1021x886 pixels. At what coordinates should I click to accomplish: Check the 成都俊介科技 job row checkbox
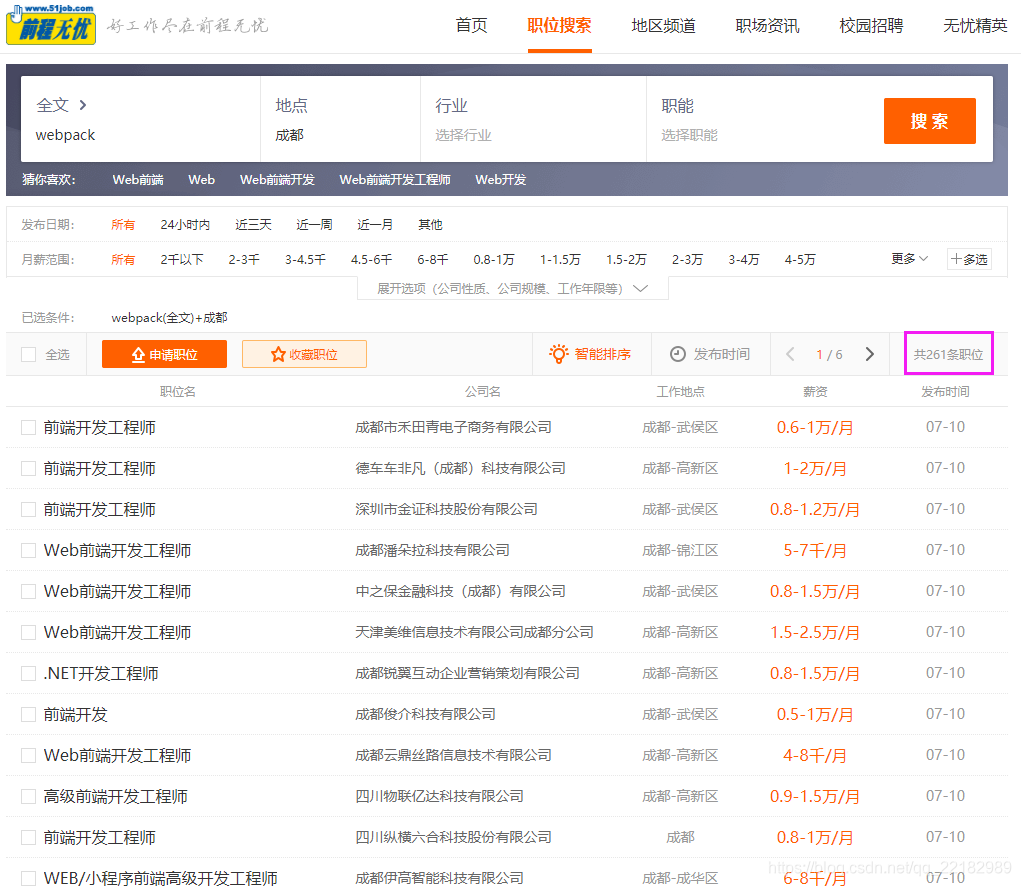click(x=29, y=715)
